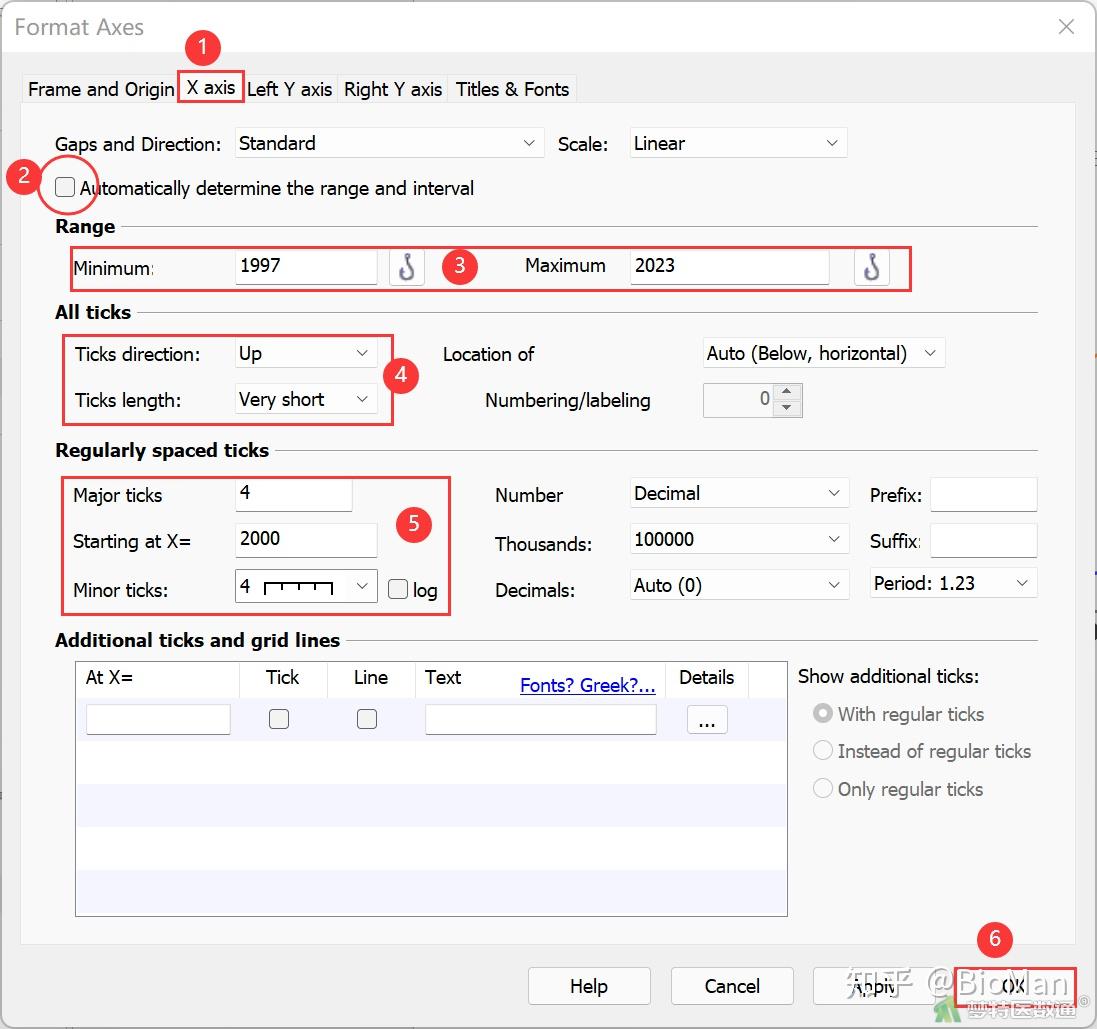Check the Tick box for additional ticks
The height and width of the screenshot is (1029, 1097).
point(279,719)
